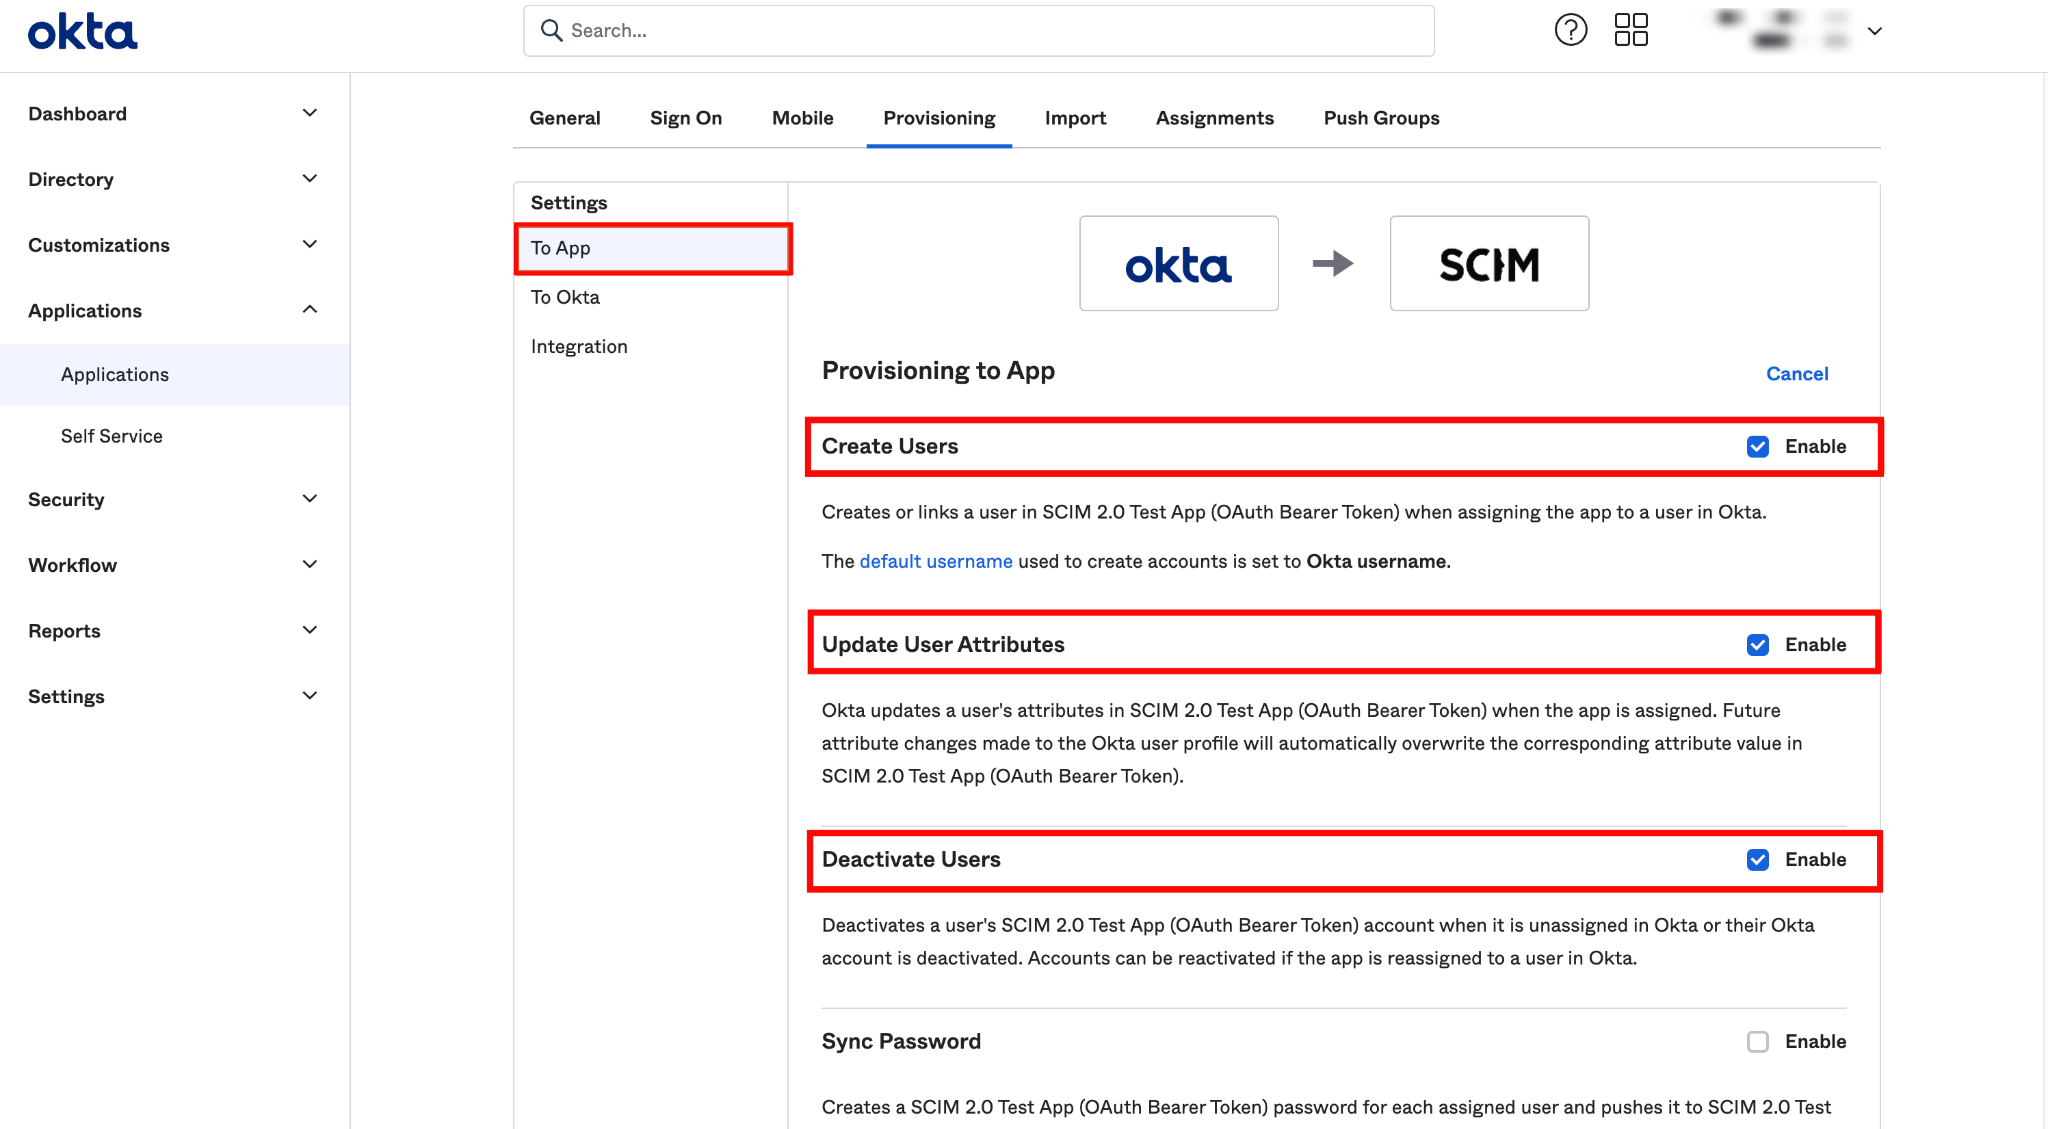Open the apps grid icon

point(1631,30)
